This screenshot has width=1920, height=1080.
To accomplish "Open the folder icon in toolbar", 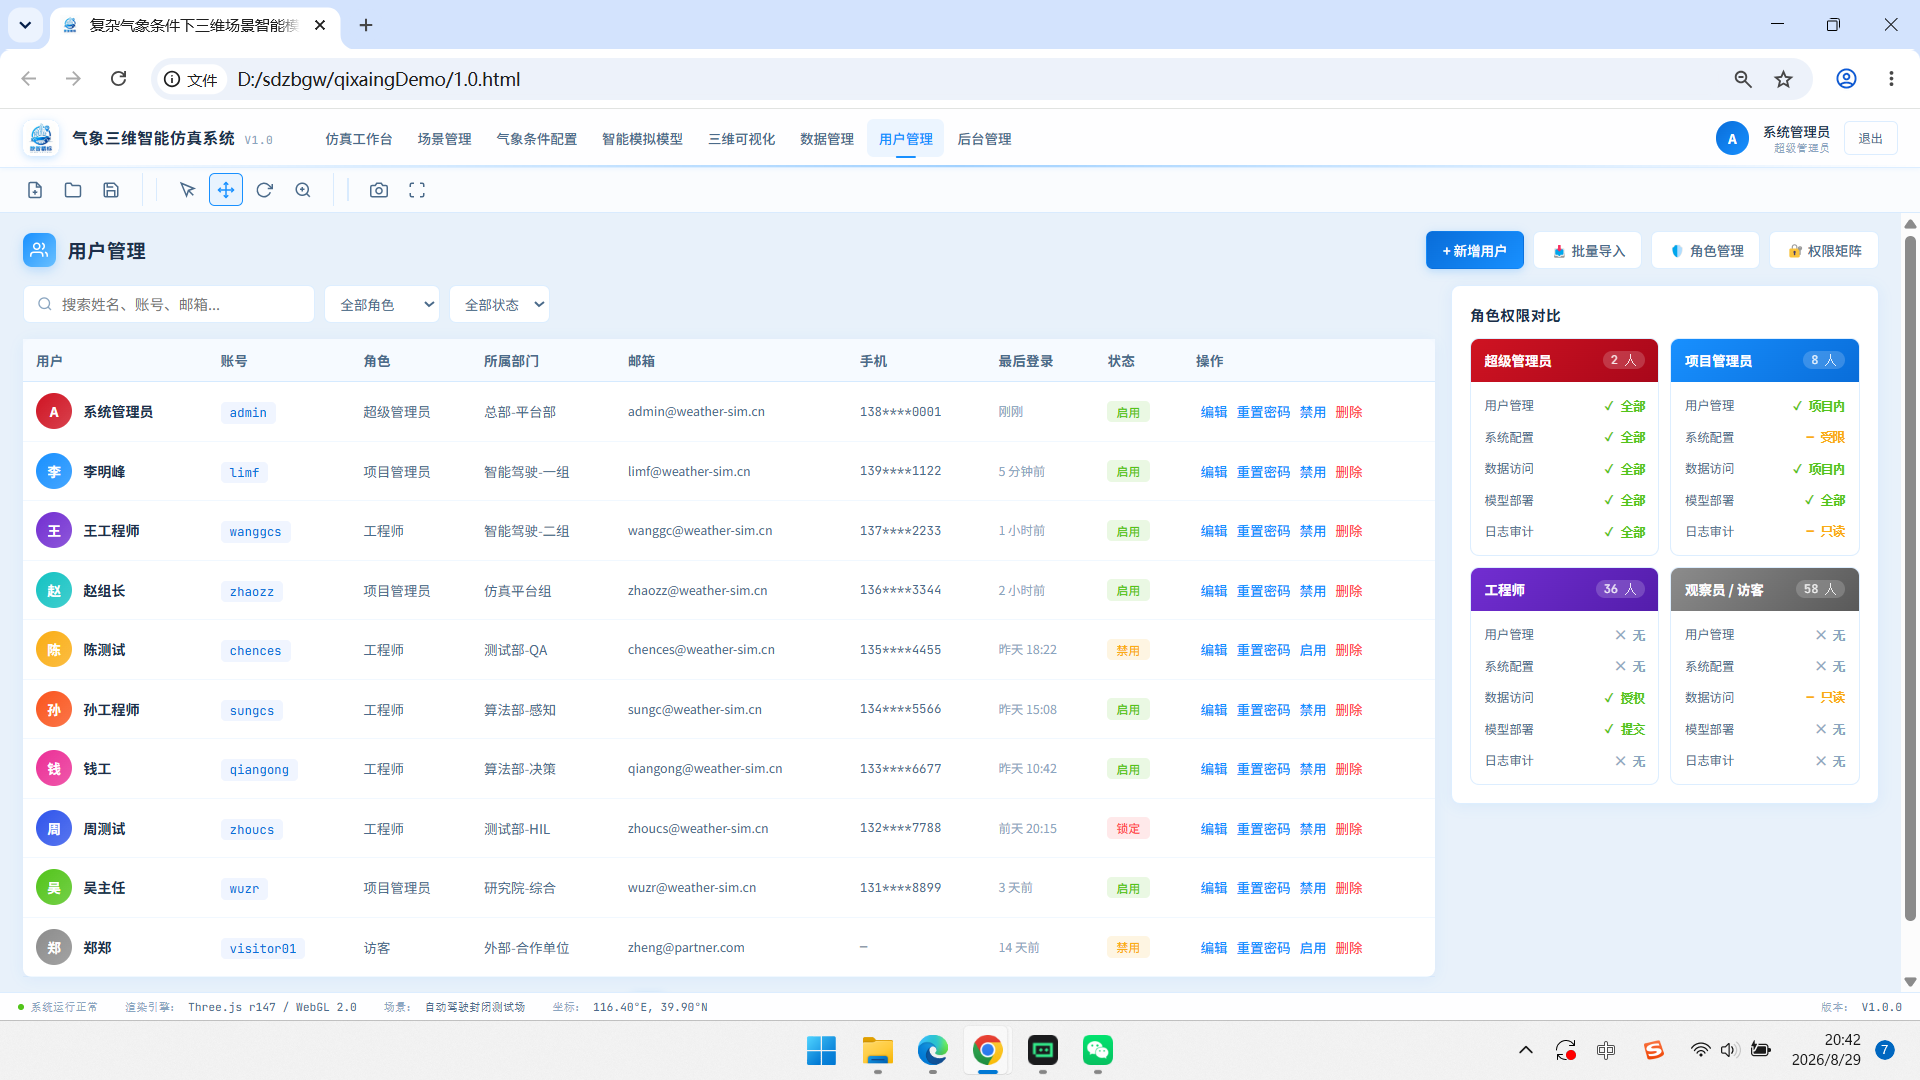I will 73,190.
